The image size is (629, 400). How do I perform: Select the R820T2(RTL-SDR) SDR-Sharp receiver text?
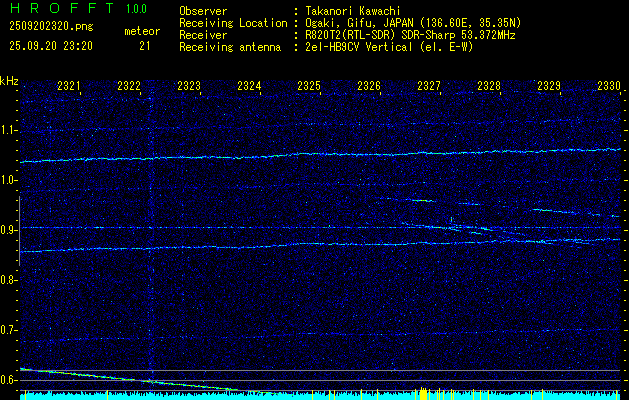410,35
